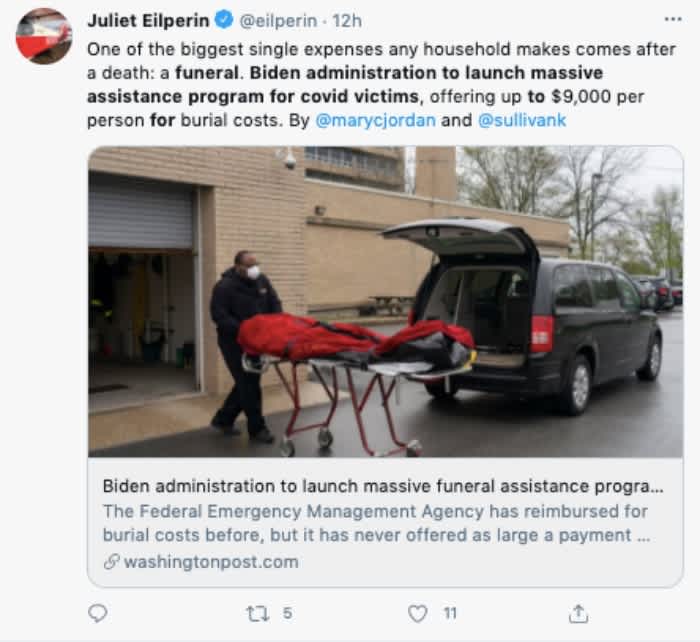This screenshot has height=642, width=700.
Task: Click the tweet body text about funeral expenses
Action: coord(381,85)
